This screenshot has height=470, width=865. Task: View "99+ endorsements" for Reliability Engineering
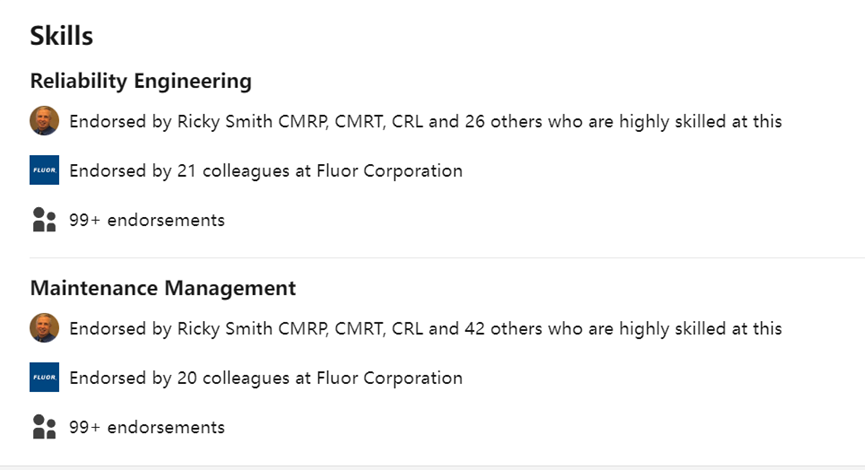pos(147,220)
